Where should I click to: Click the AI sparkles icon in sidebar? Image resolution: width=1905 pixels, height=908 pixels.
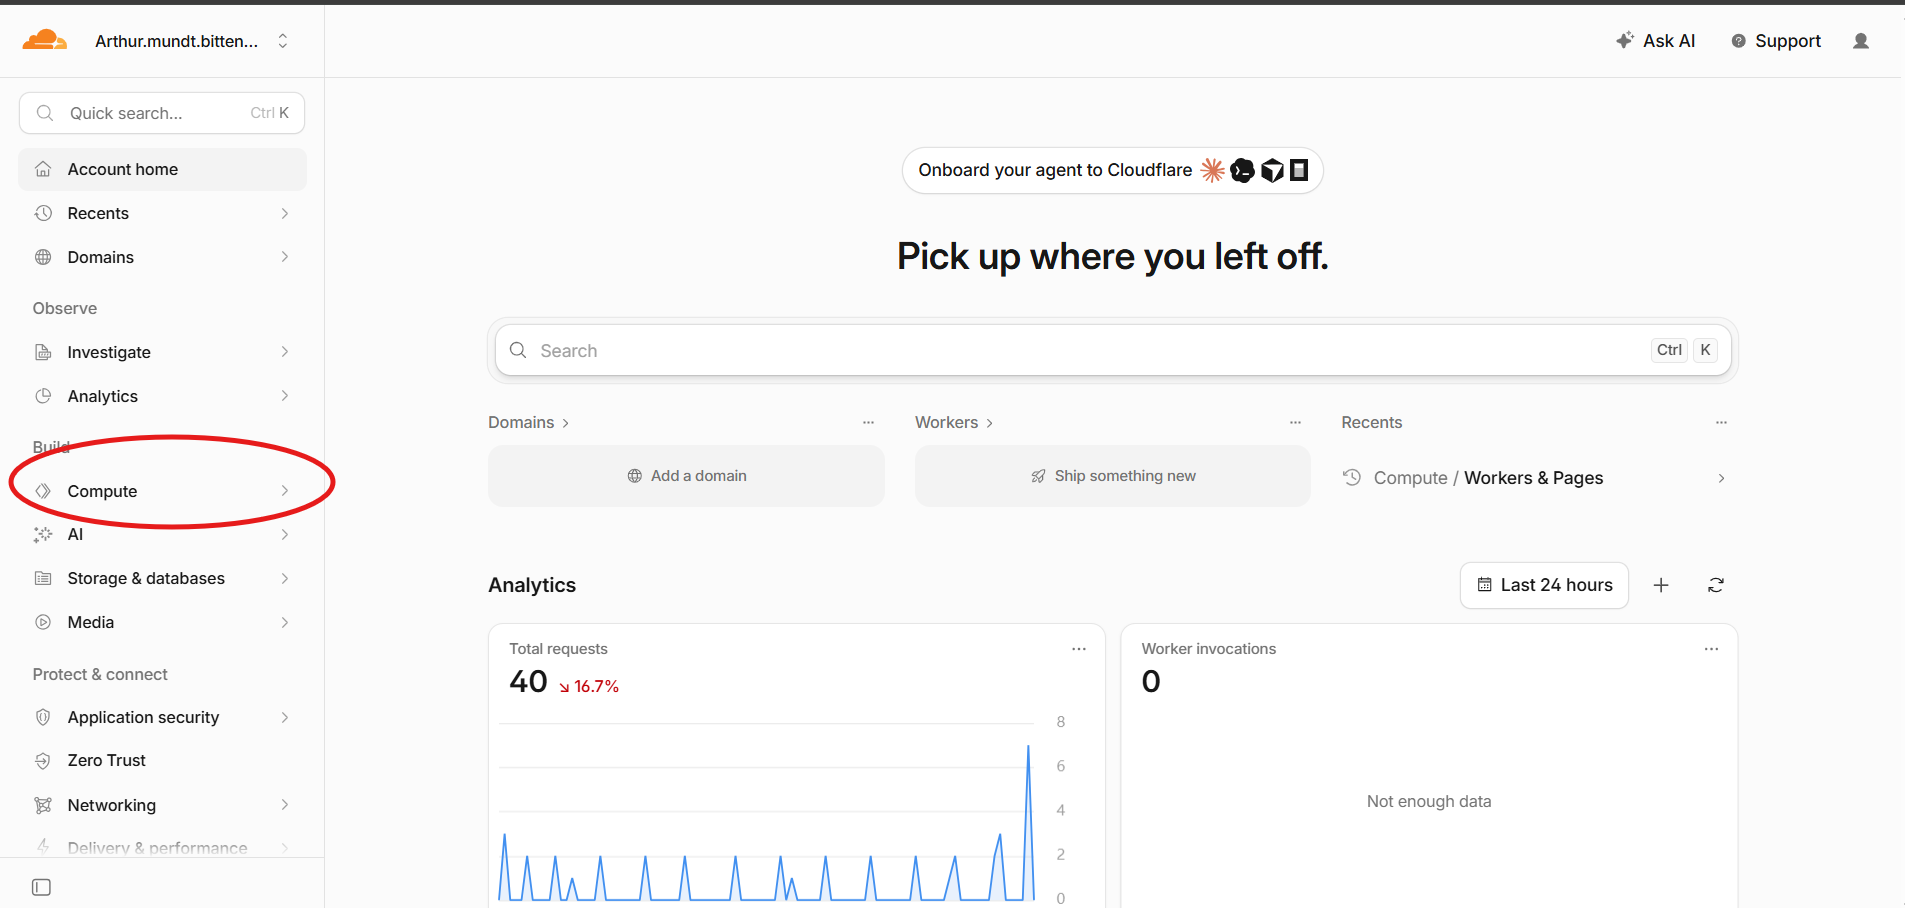[43, 534]
